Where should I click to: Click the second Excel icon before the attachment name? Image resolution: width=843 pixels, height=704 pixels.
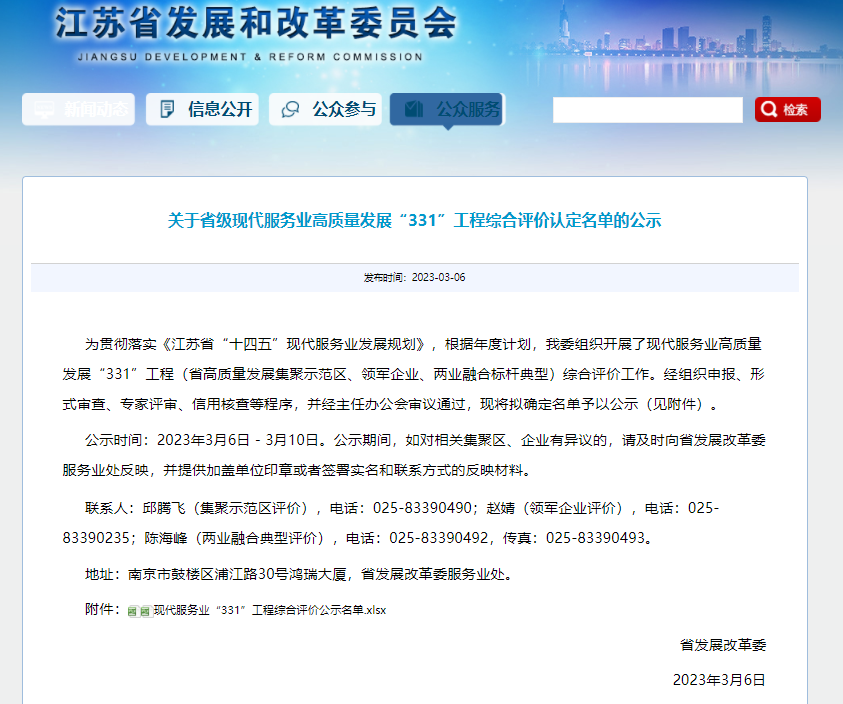pos(145,611)
